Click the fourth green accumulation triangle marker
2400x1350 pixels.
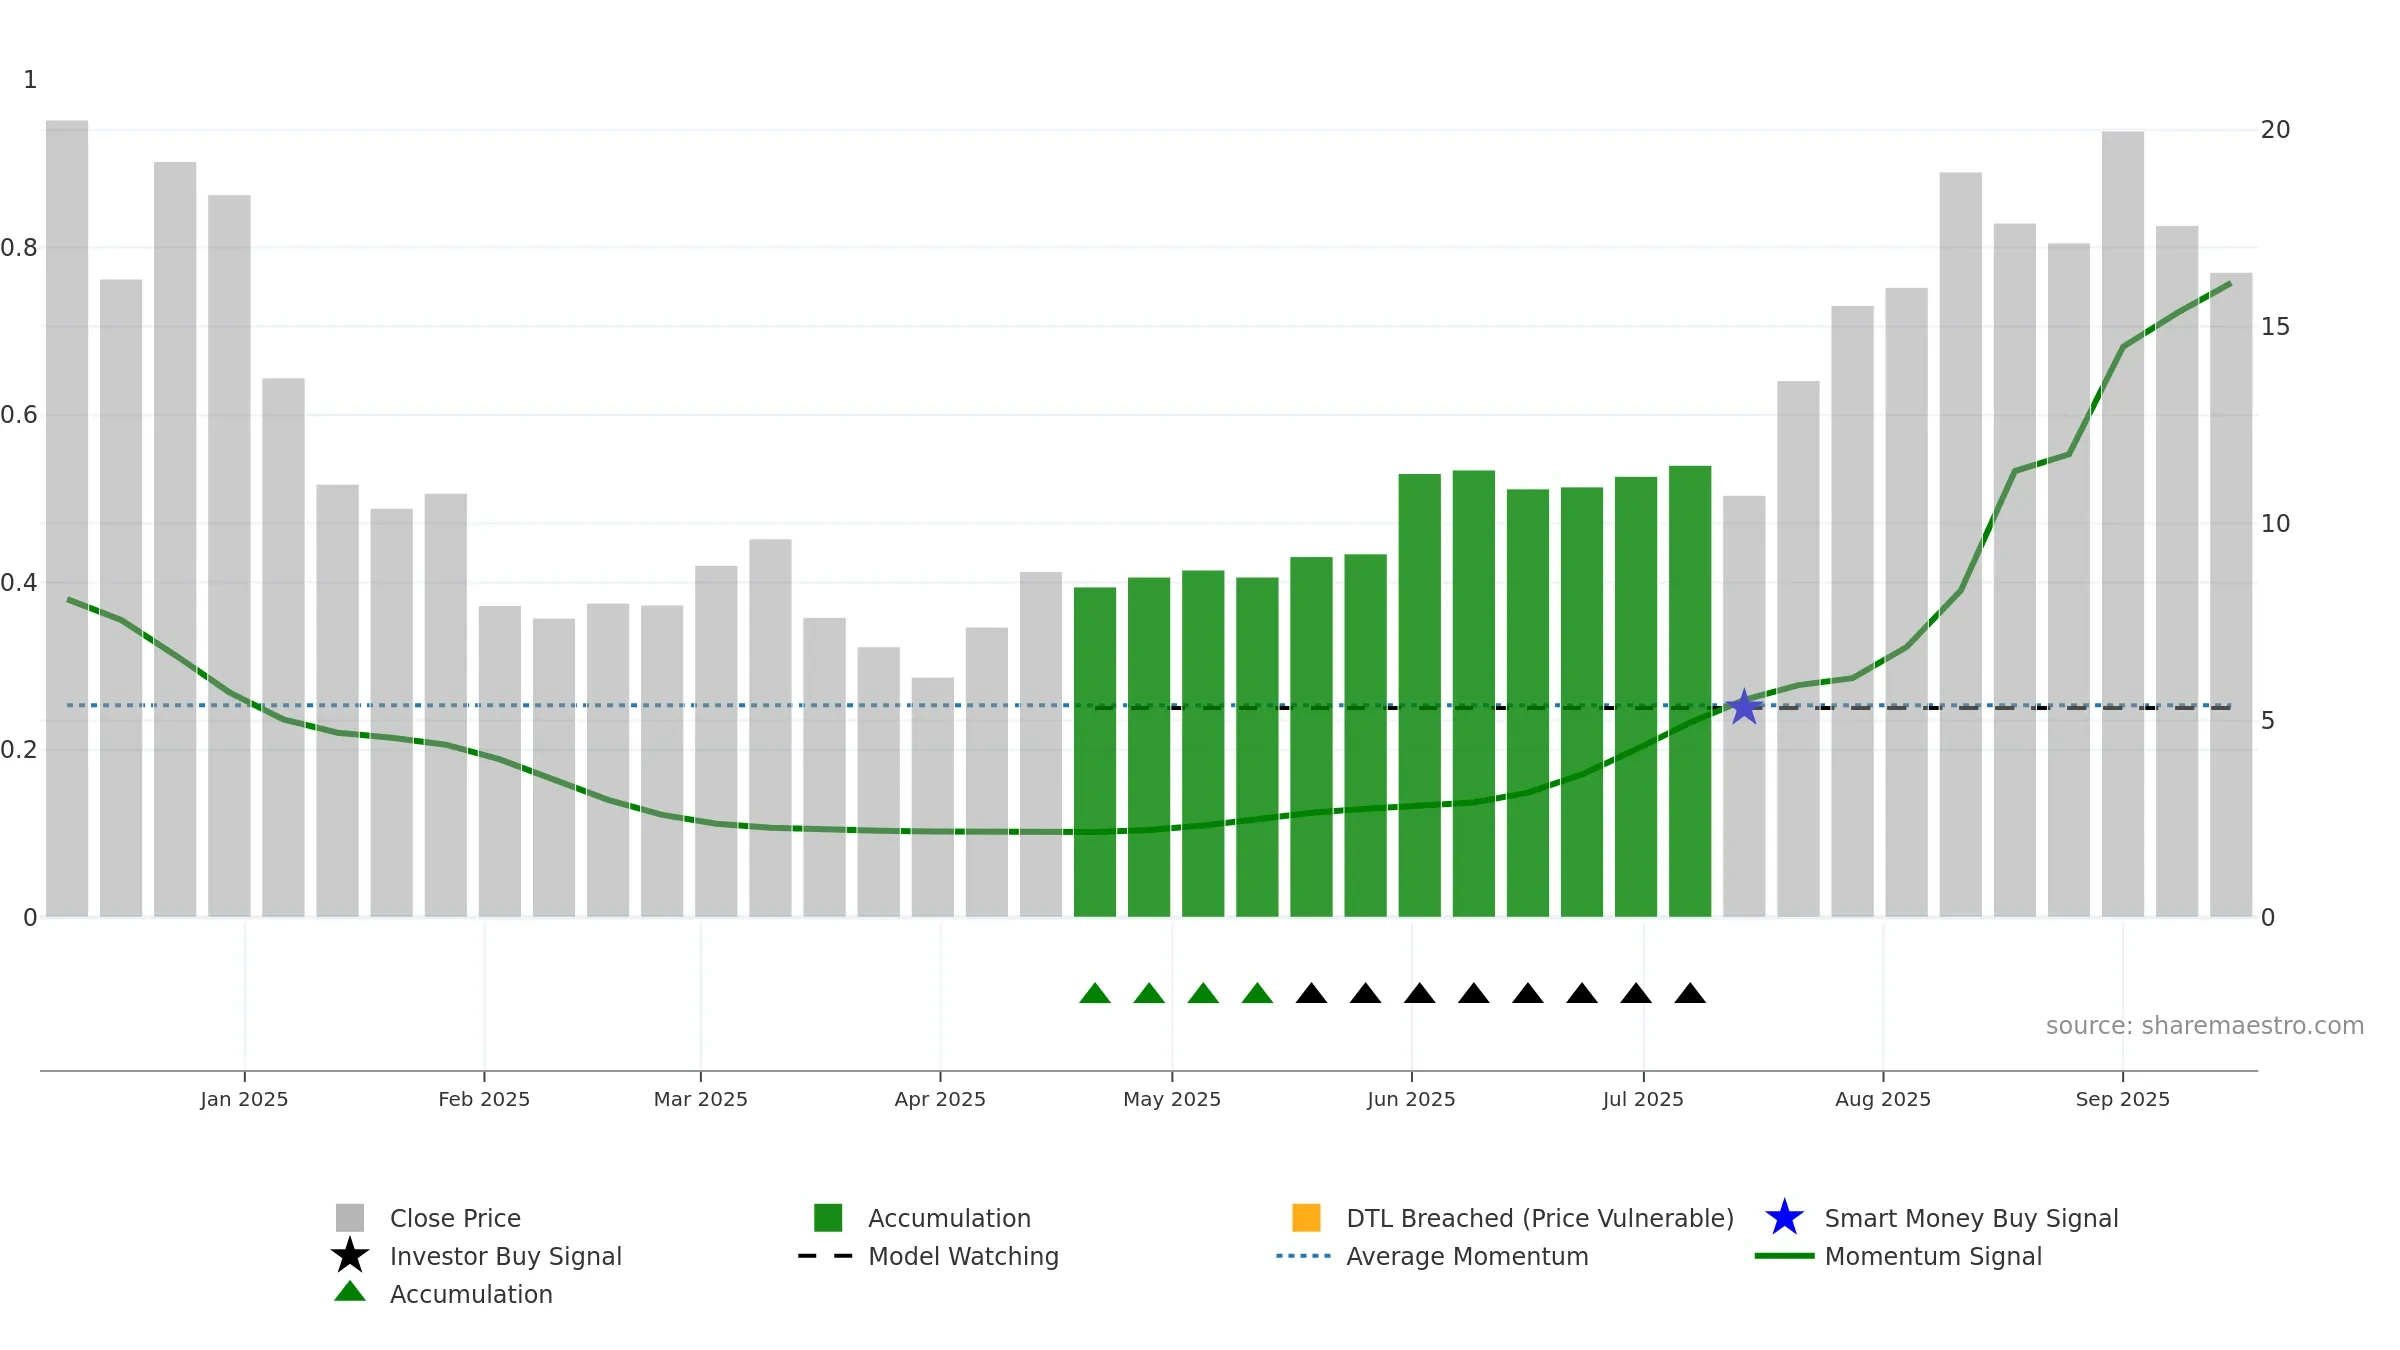coord(1257,993)
